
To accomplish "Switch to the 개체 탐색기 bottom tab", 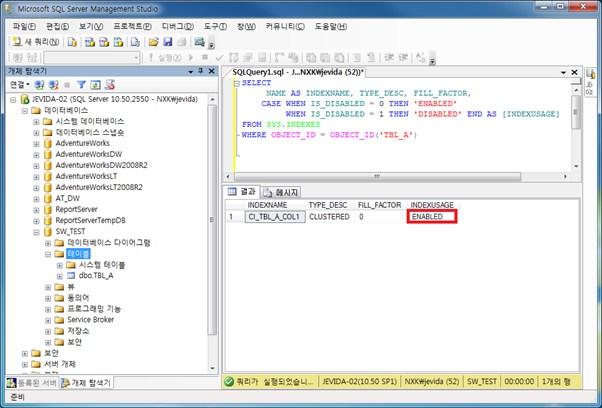I will pyautogui.click(x=87, y=382).
